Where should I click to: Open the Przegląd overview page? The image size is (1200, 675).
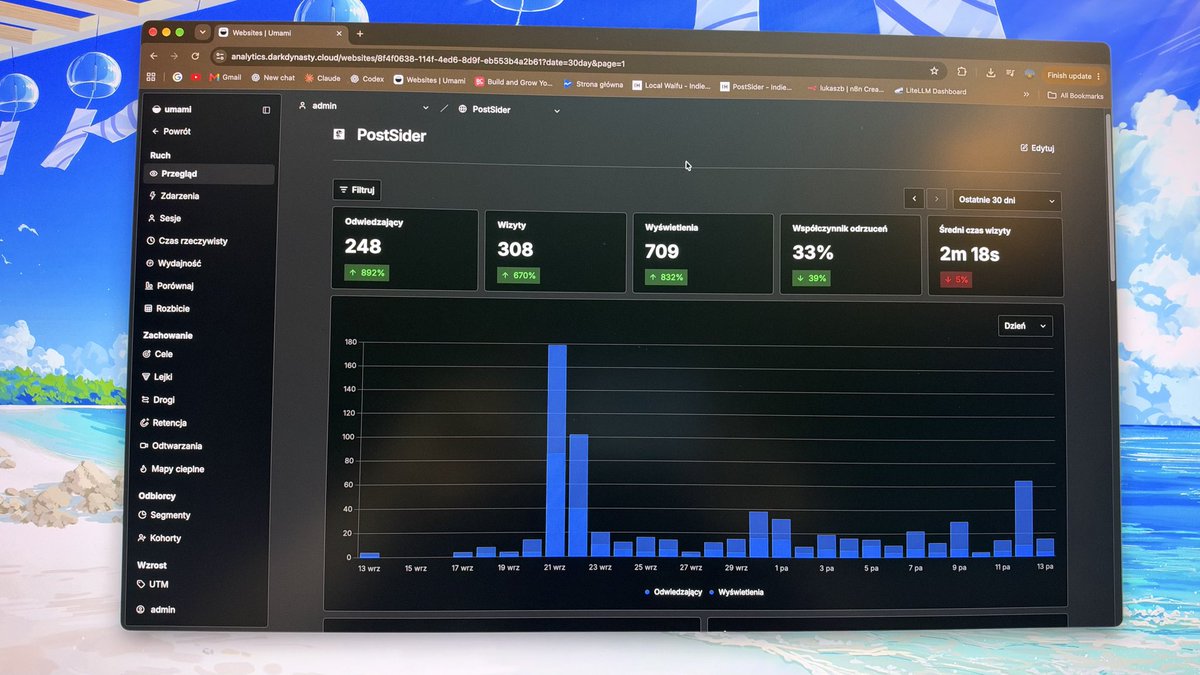pos(208,174)
